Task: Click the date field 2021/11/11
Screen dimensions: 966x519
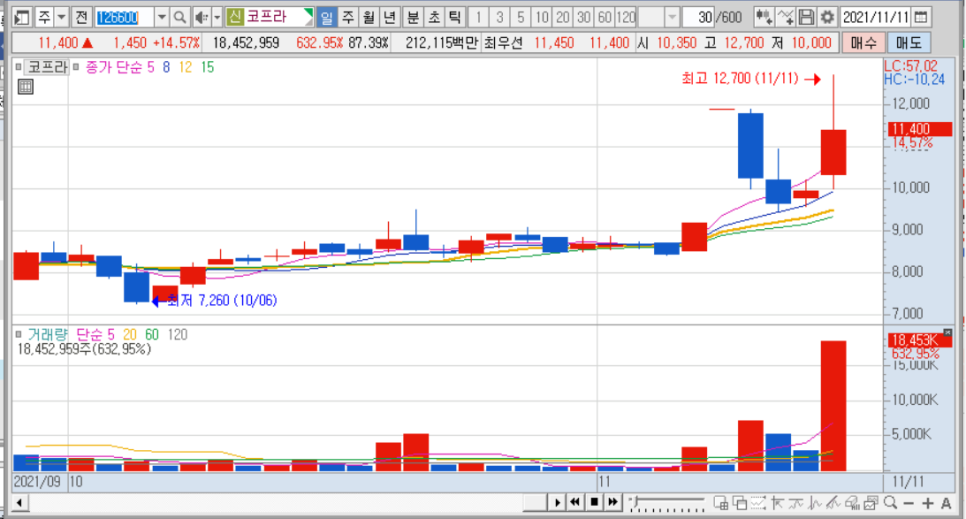Action: click(x=875, y=17)
